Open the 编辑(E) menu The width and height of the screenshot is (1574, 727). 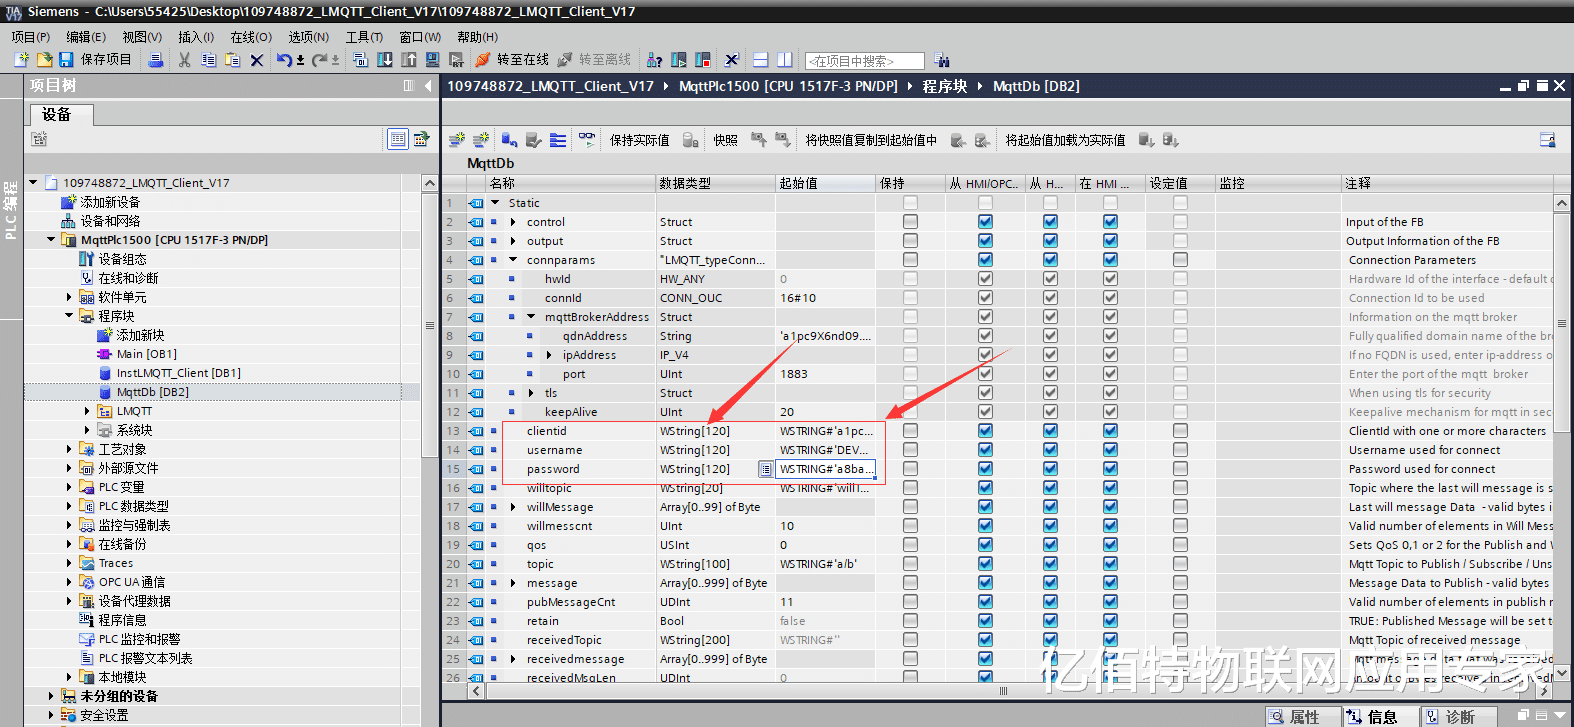pyautogui.click(x=86, y=37)
